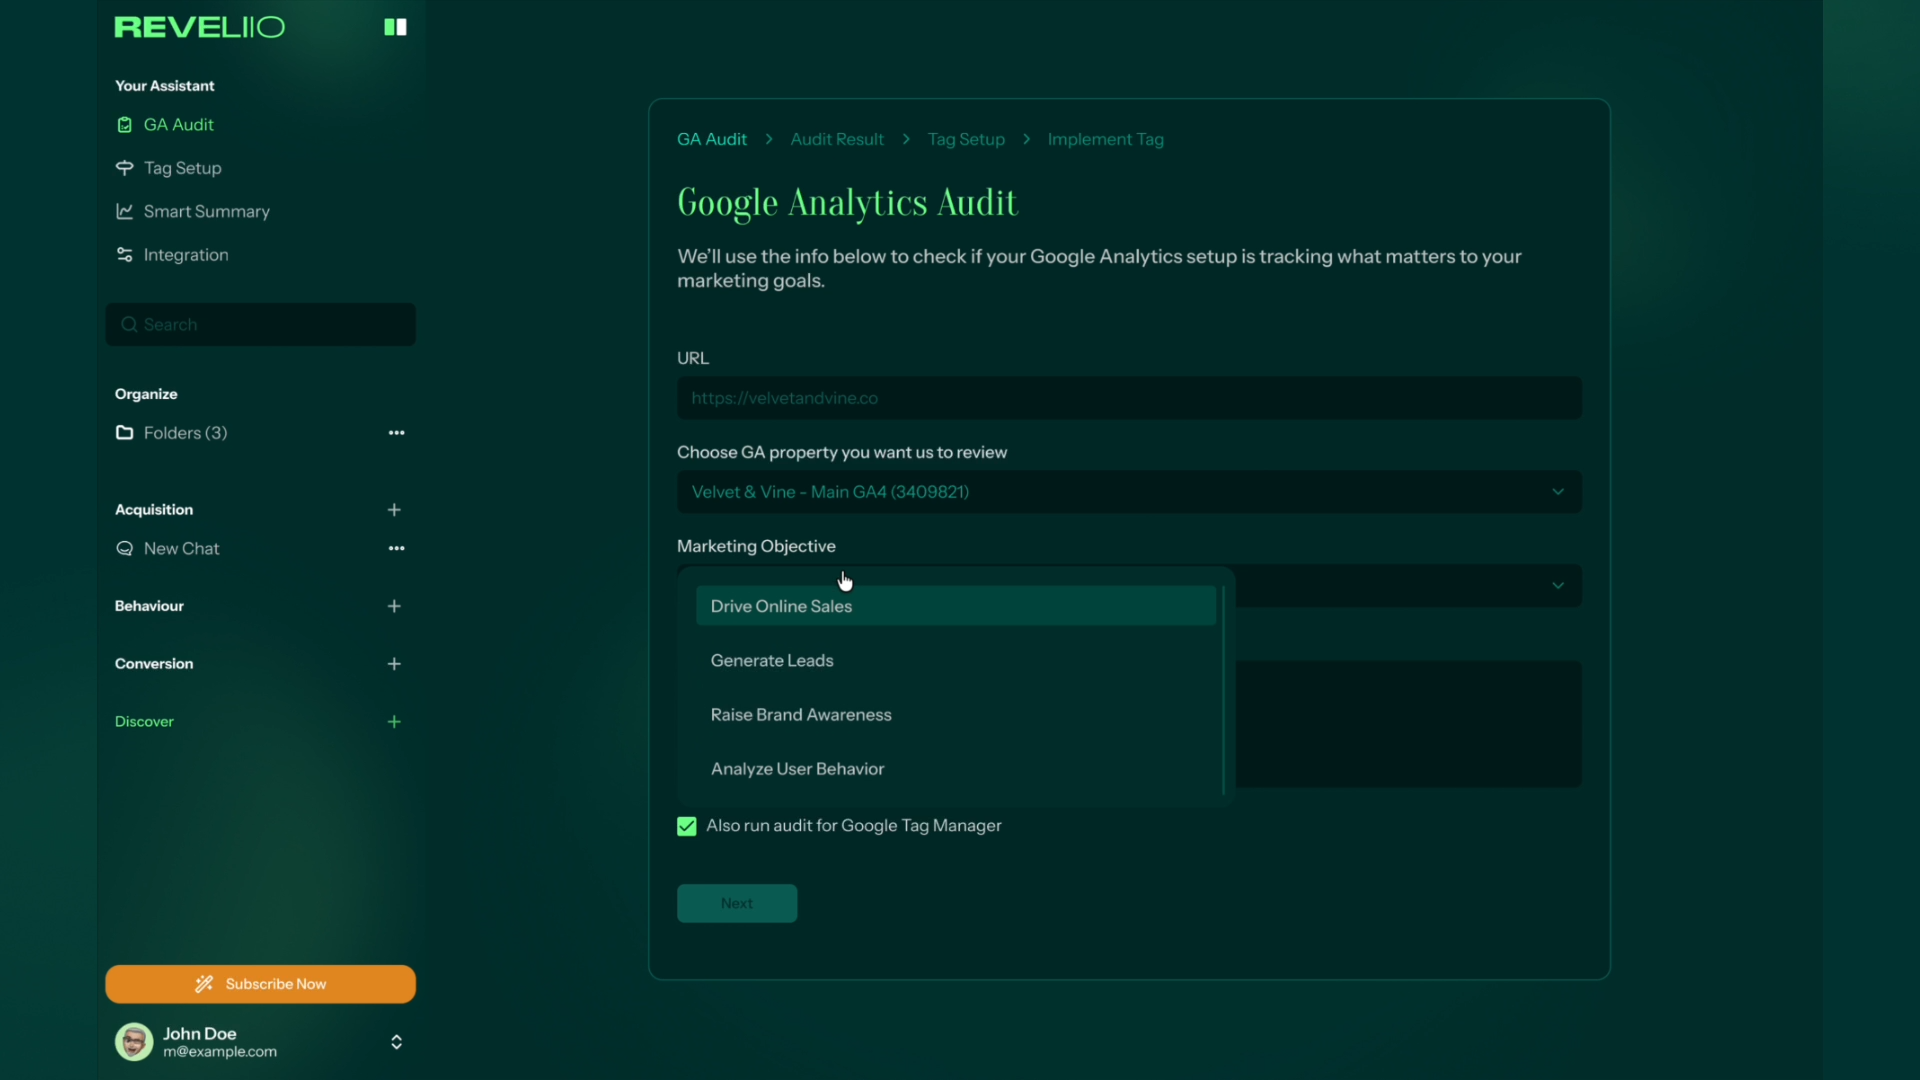1920x1080 pixels.
Task: Uncheck Google Tag Manager audit checkbox
Action: pyautogui.click(x=687, y=826)
